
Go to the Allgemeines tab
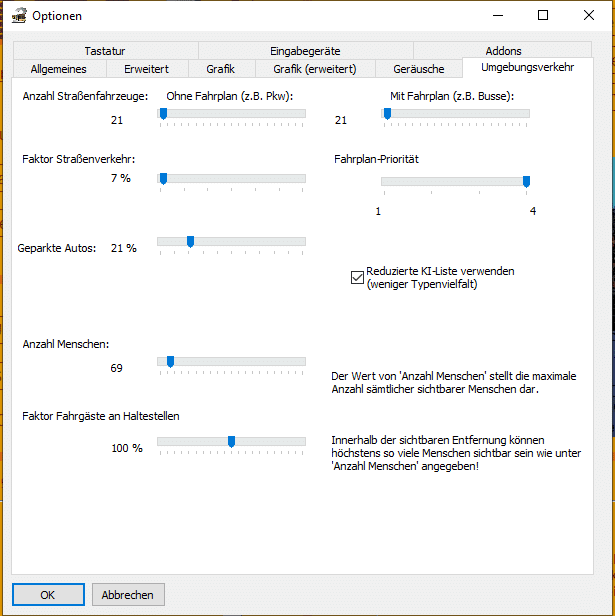coord(59,69)
